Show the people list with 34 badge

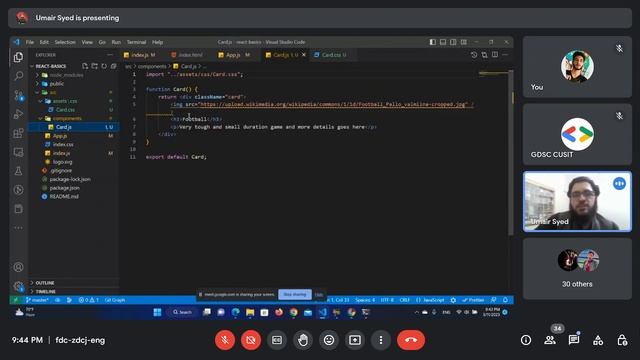tap(550, 340)
